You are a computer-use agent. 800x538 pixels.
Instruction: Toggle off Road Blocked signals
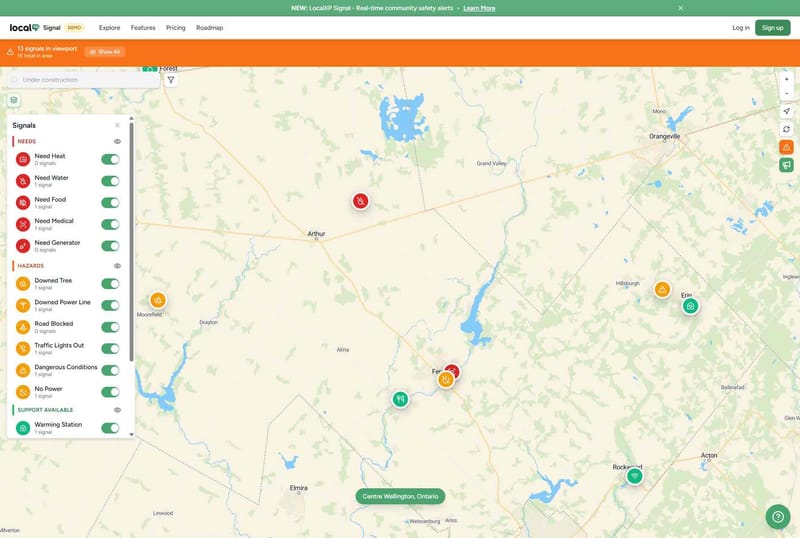click(110, 327)
